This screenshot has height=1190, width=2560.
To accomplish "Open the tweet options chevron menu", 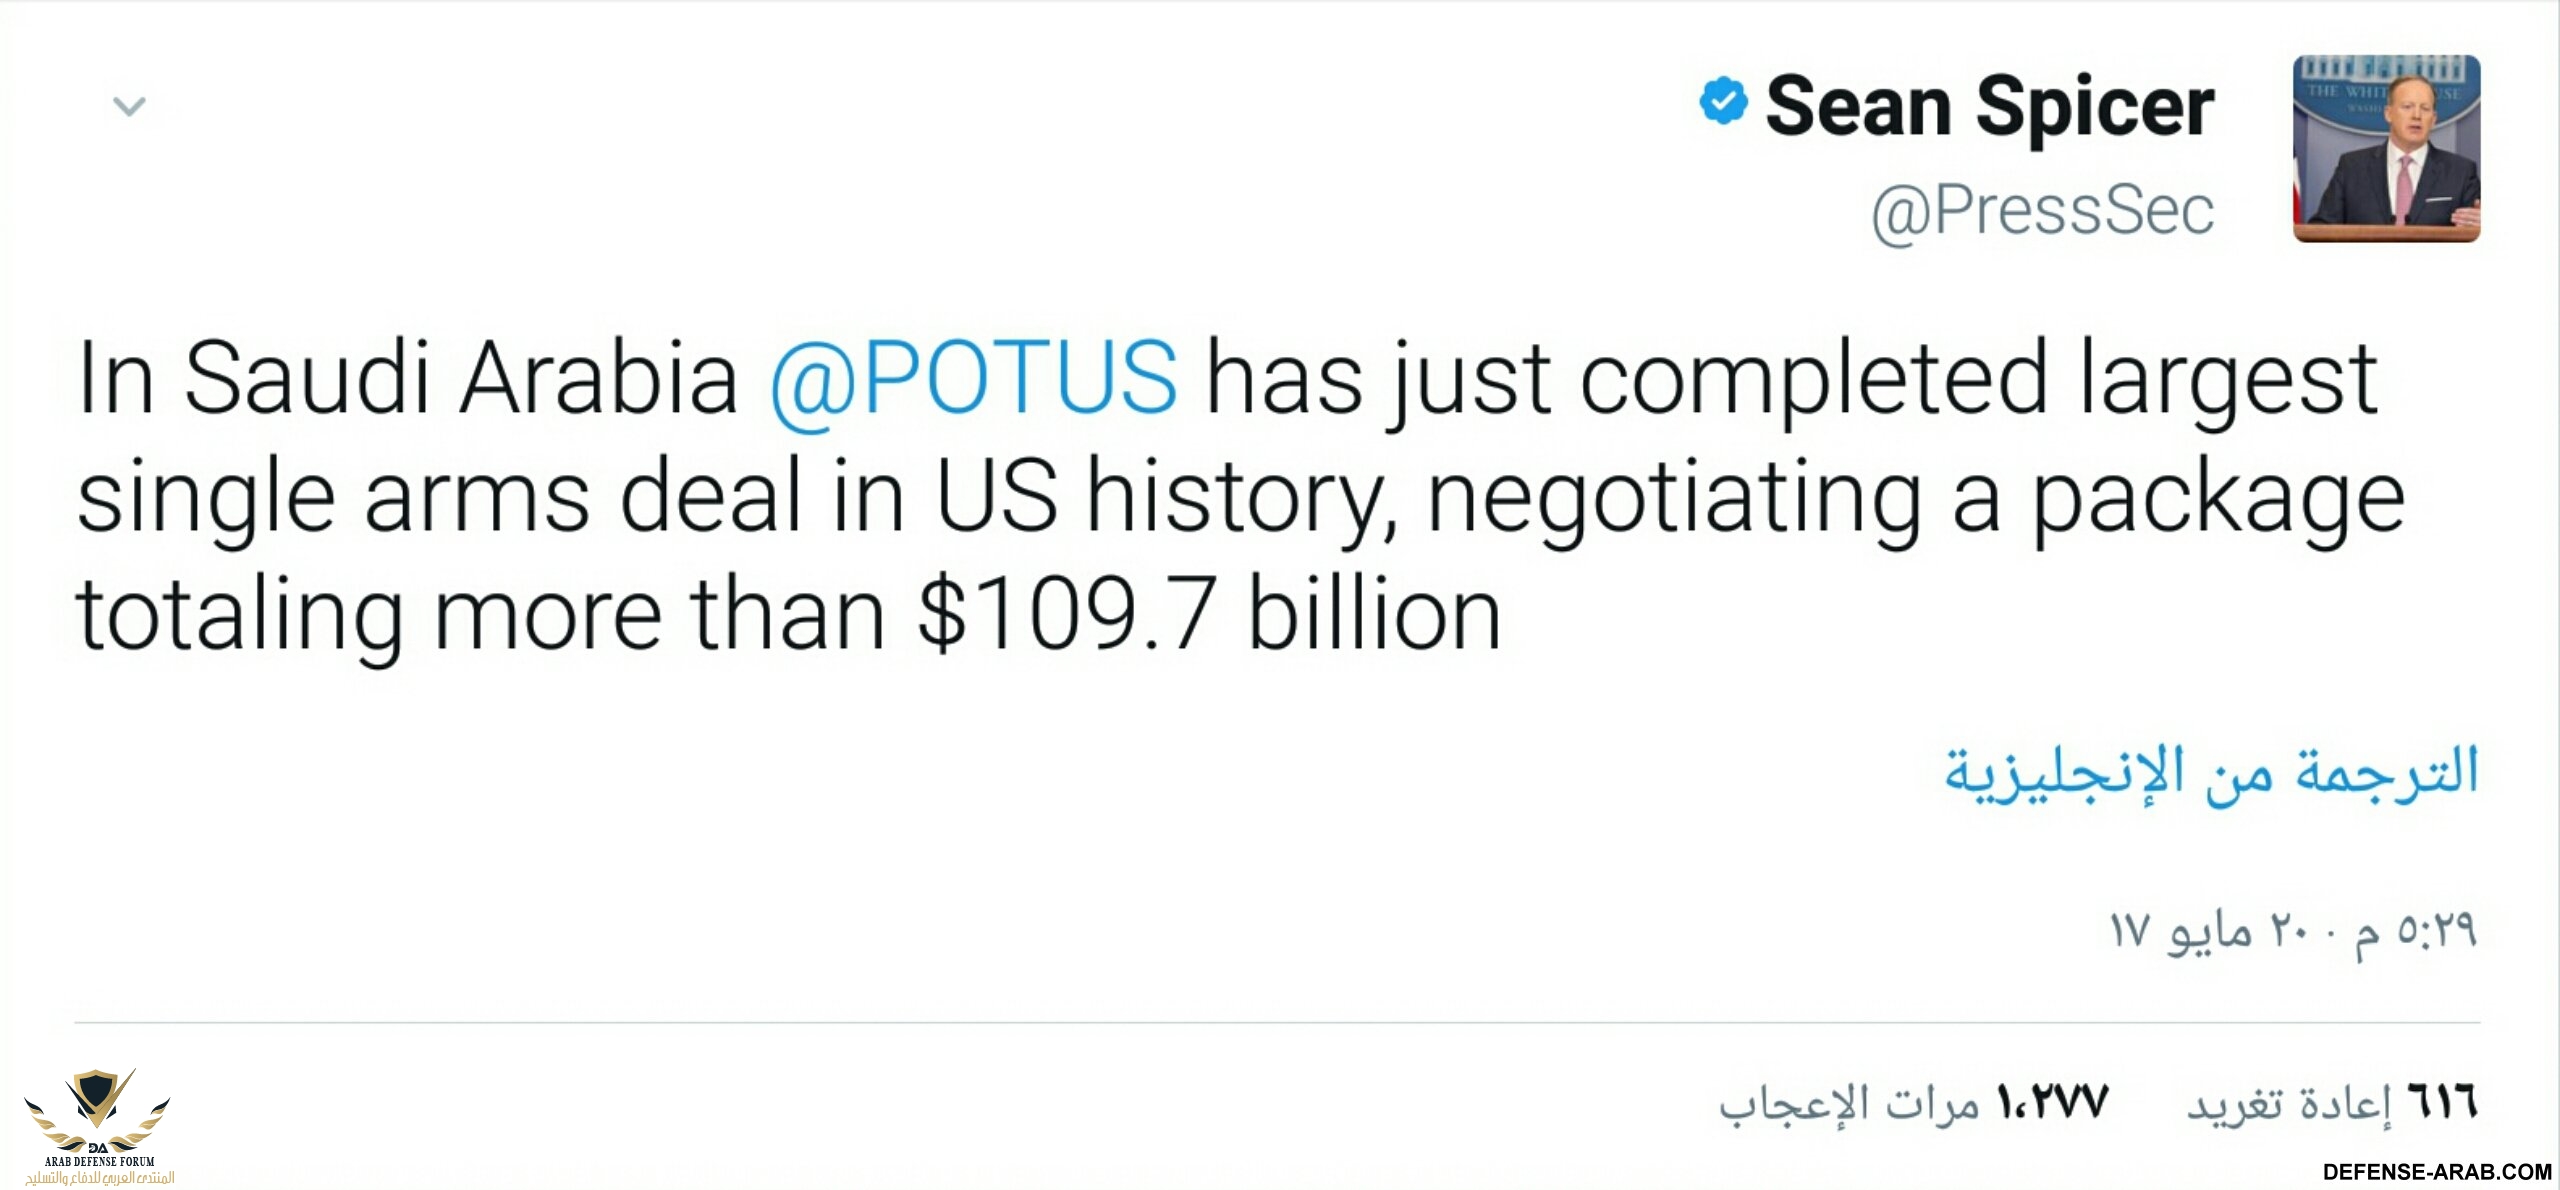I will tap(130, 106).
